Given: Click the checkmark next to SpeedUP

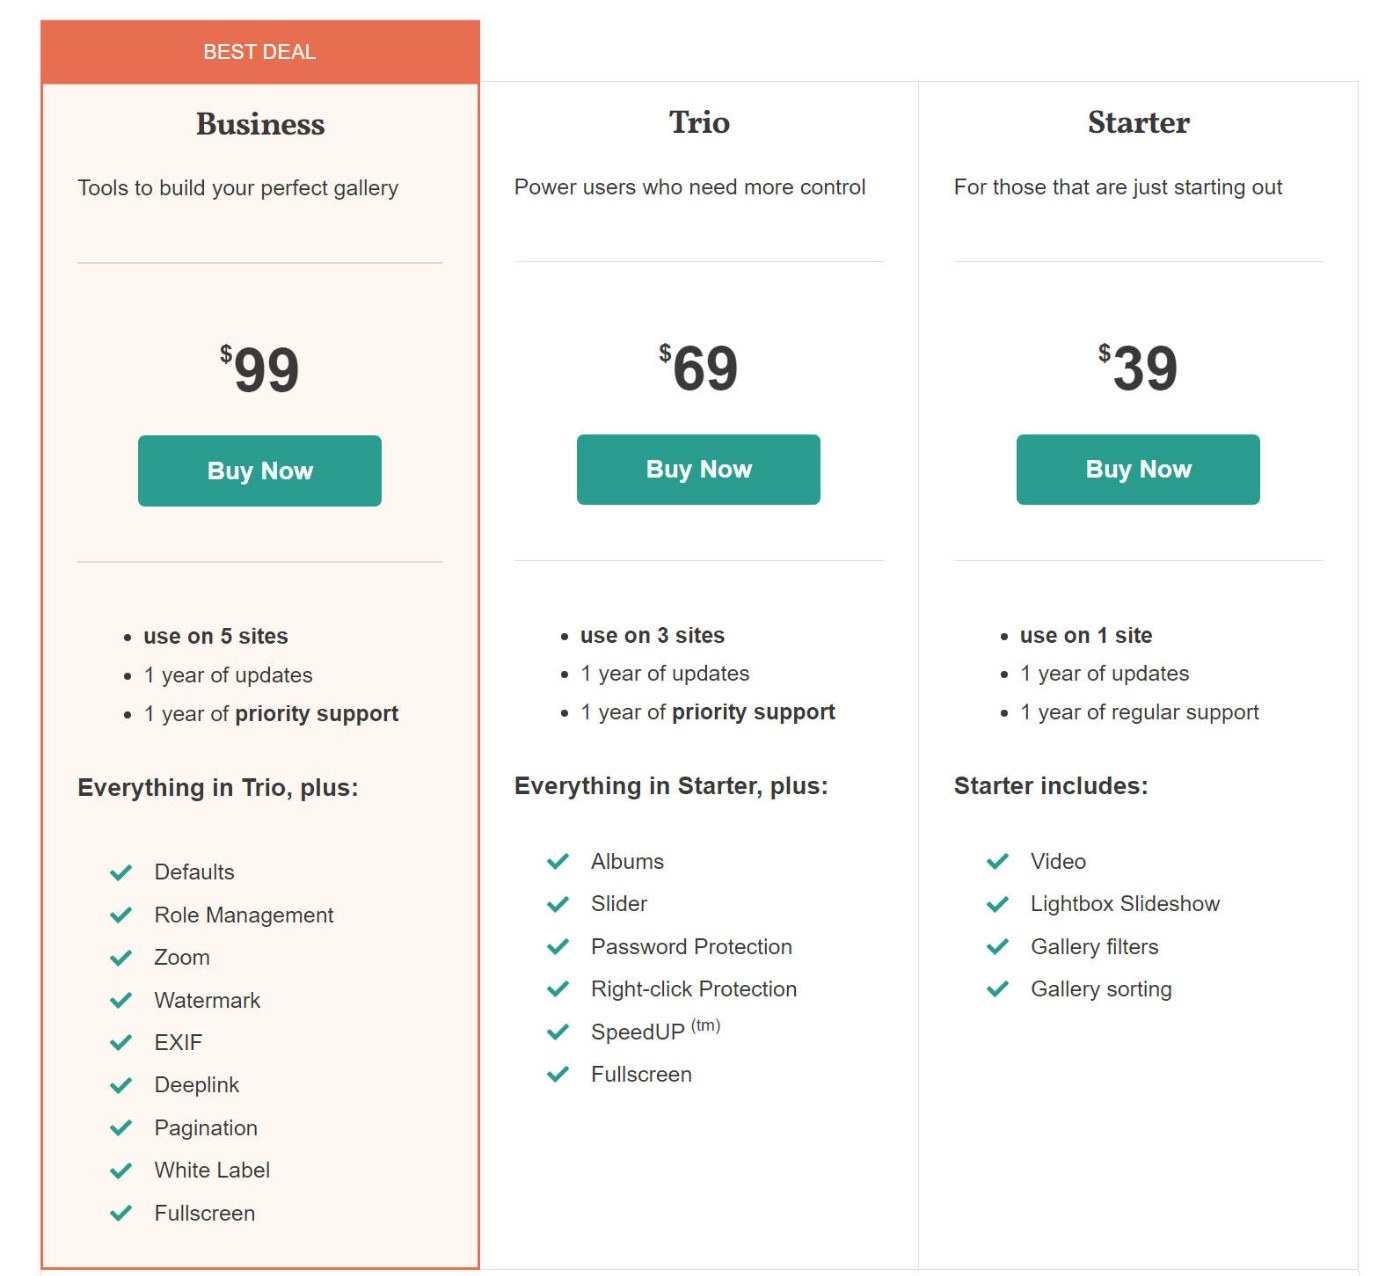Looking at the screenshot, I should (558, 1031).
